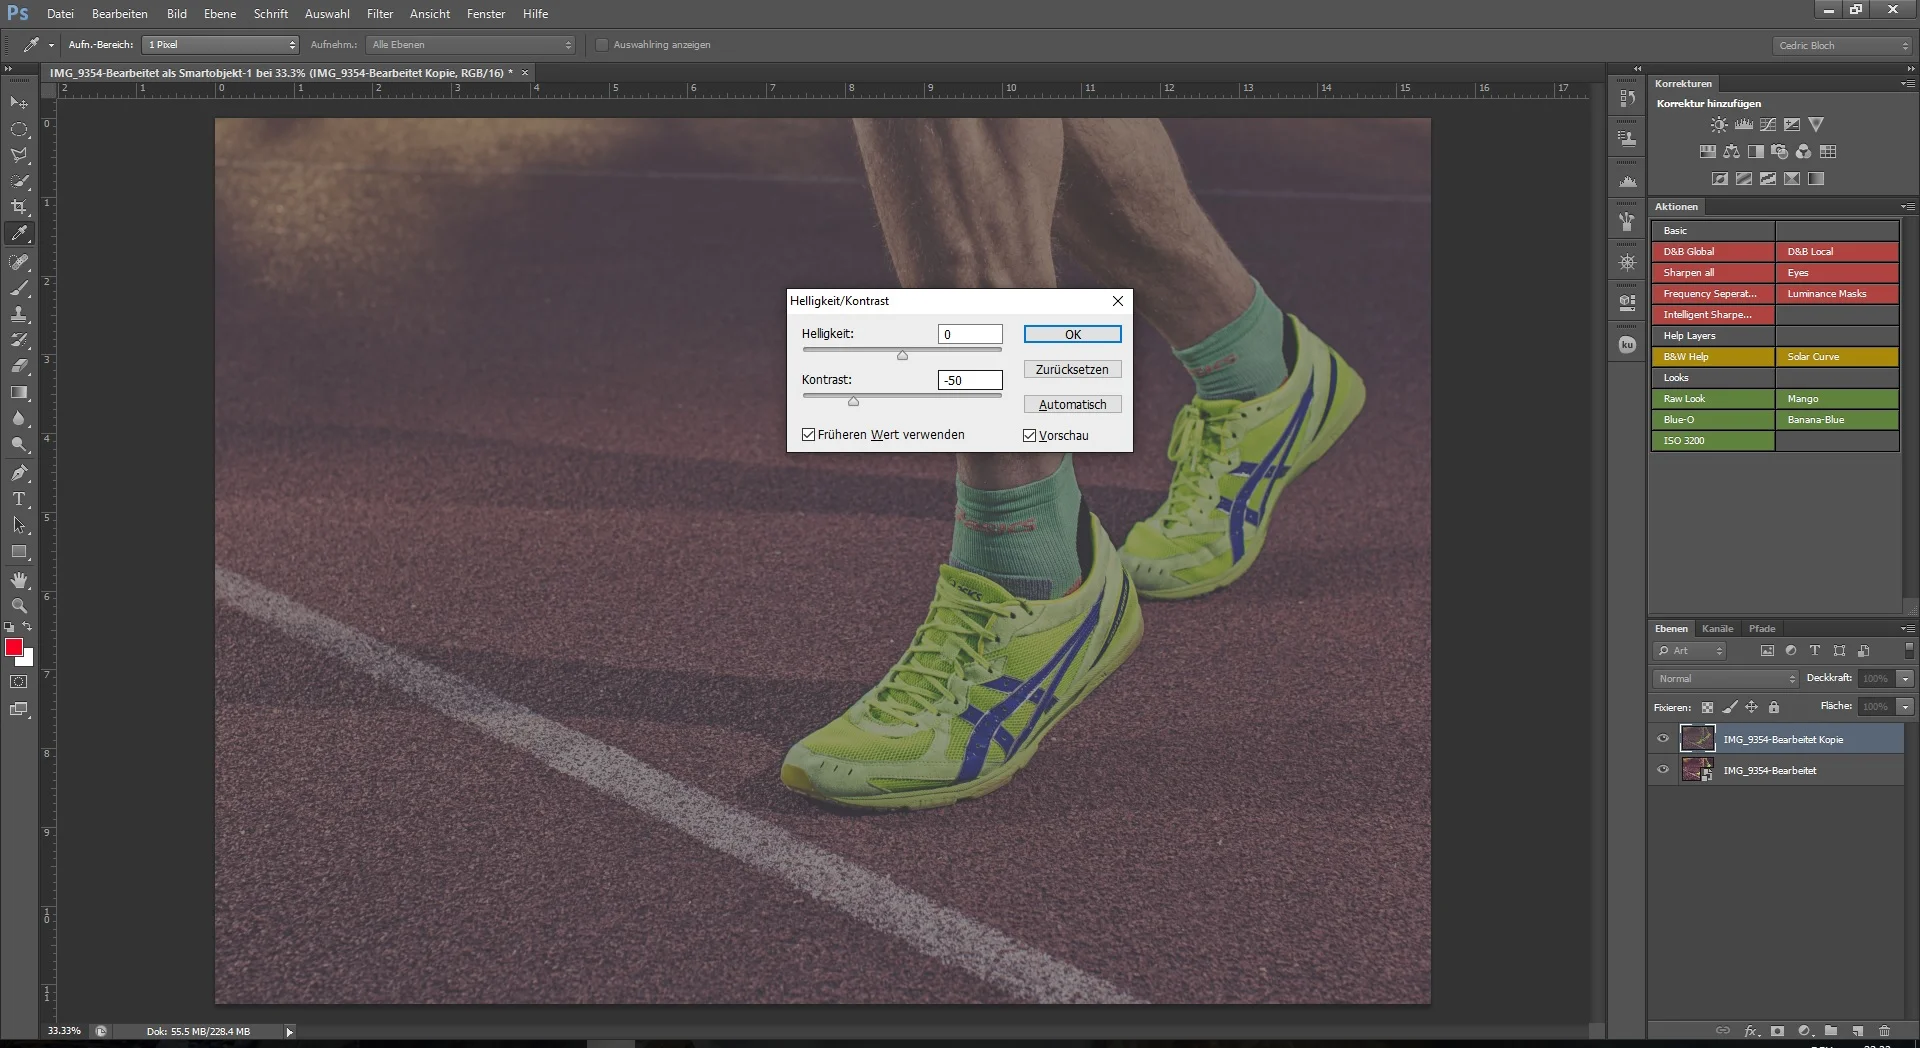Run the Frequency Seperat... action
The width and height of the screenshot is (1920, 1048).
[x=1712, y=294]
